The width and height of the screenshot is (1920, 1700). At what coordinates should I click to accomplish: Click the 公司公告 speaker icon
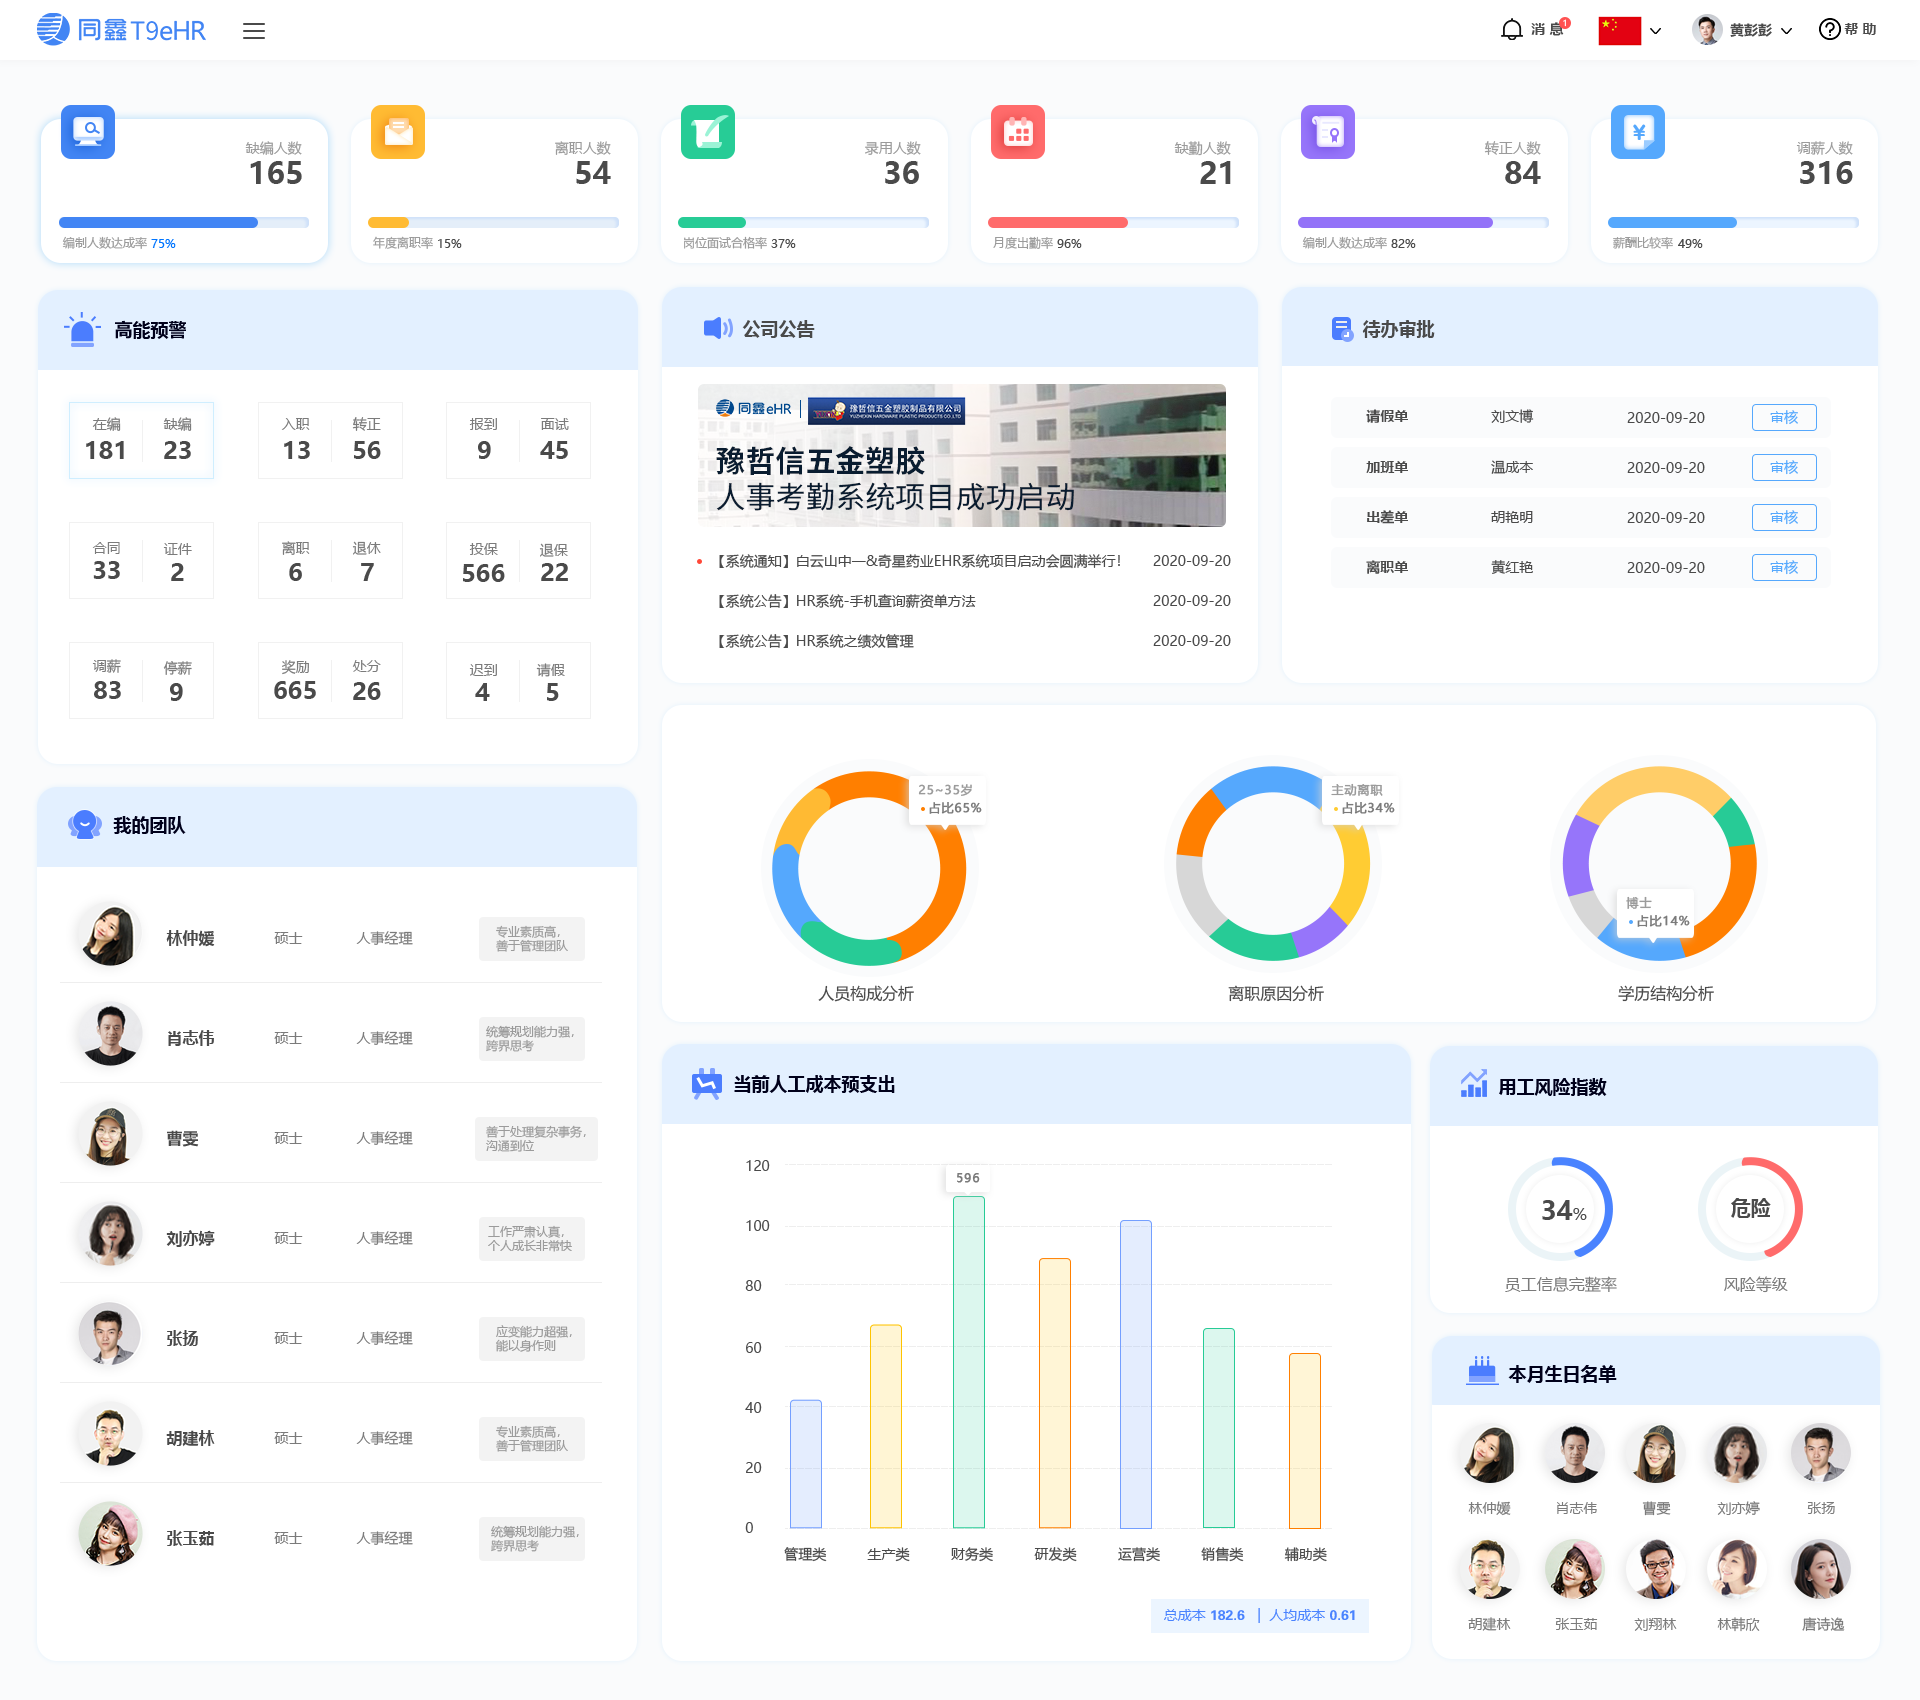point(717,328)
